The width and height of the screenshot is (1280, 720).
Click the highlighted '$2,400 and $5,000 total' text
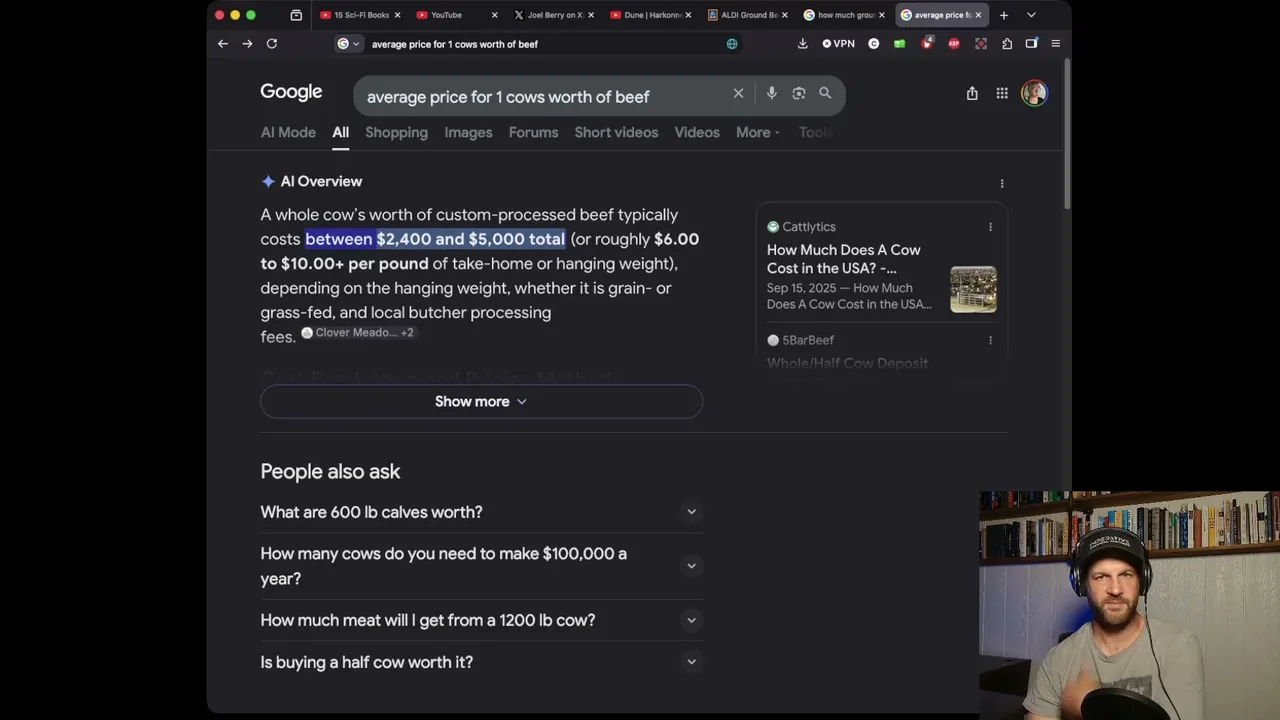[470, 239]
